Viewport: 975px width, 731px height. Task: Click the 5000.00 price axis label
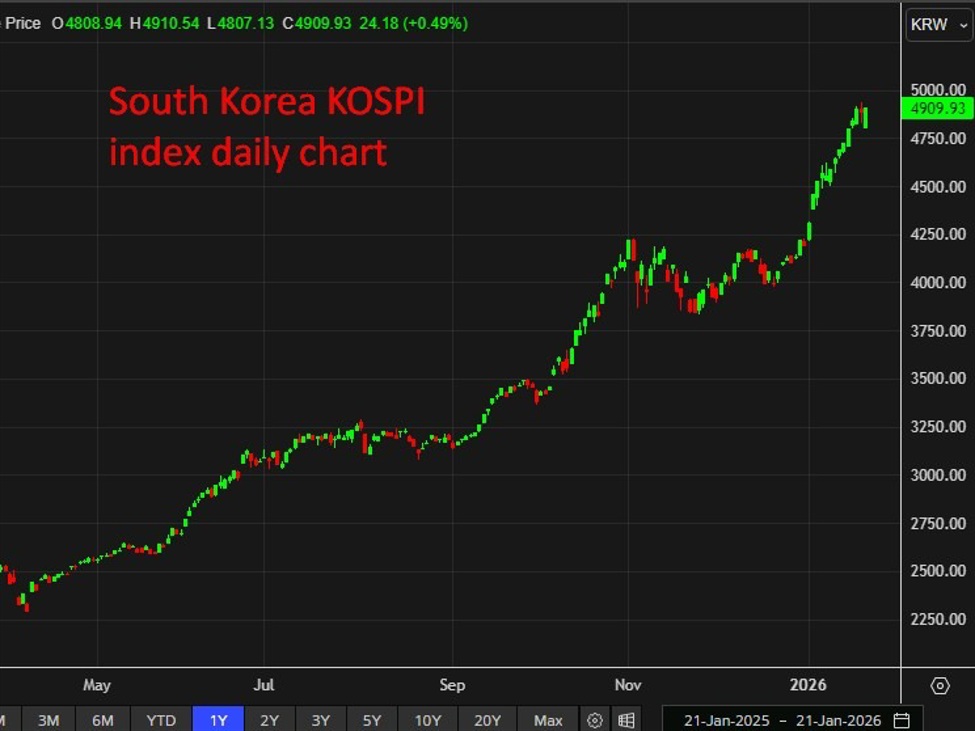(938, 88)
